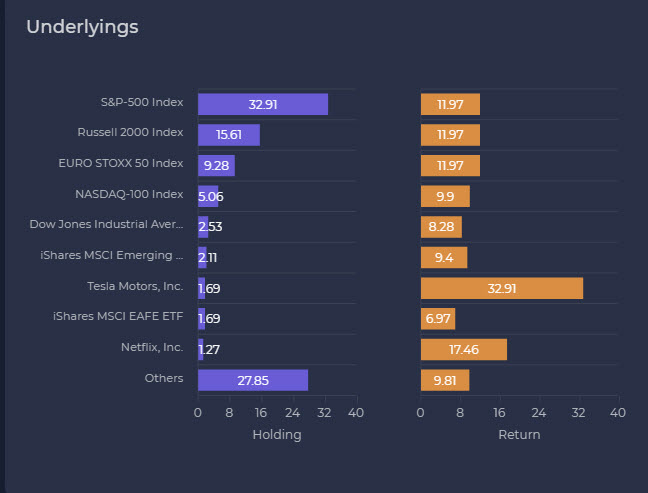Click the Tesla Motors, Inc. label
Screen dimensions: 648x493
136,286
